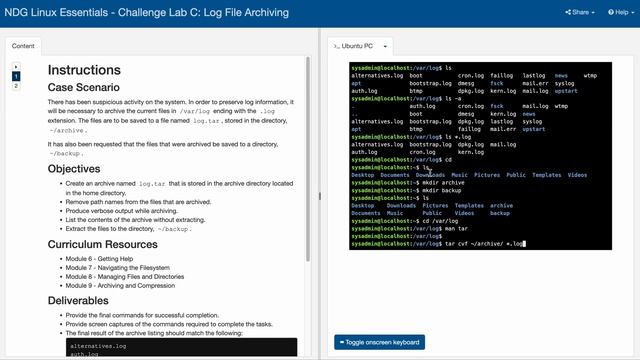640x360 pixels.
Task: Click the Share icon in header
Action: coord(568,12)
